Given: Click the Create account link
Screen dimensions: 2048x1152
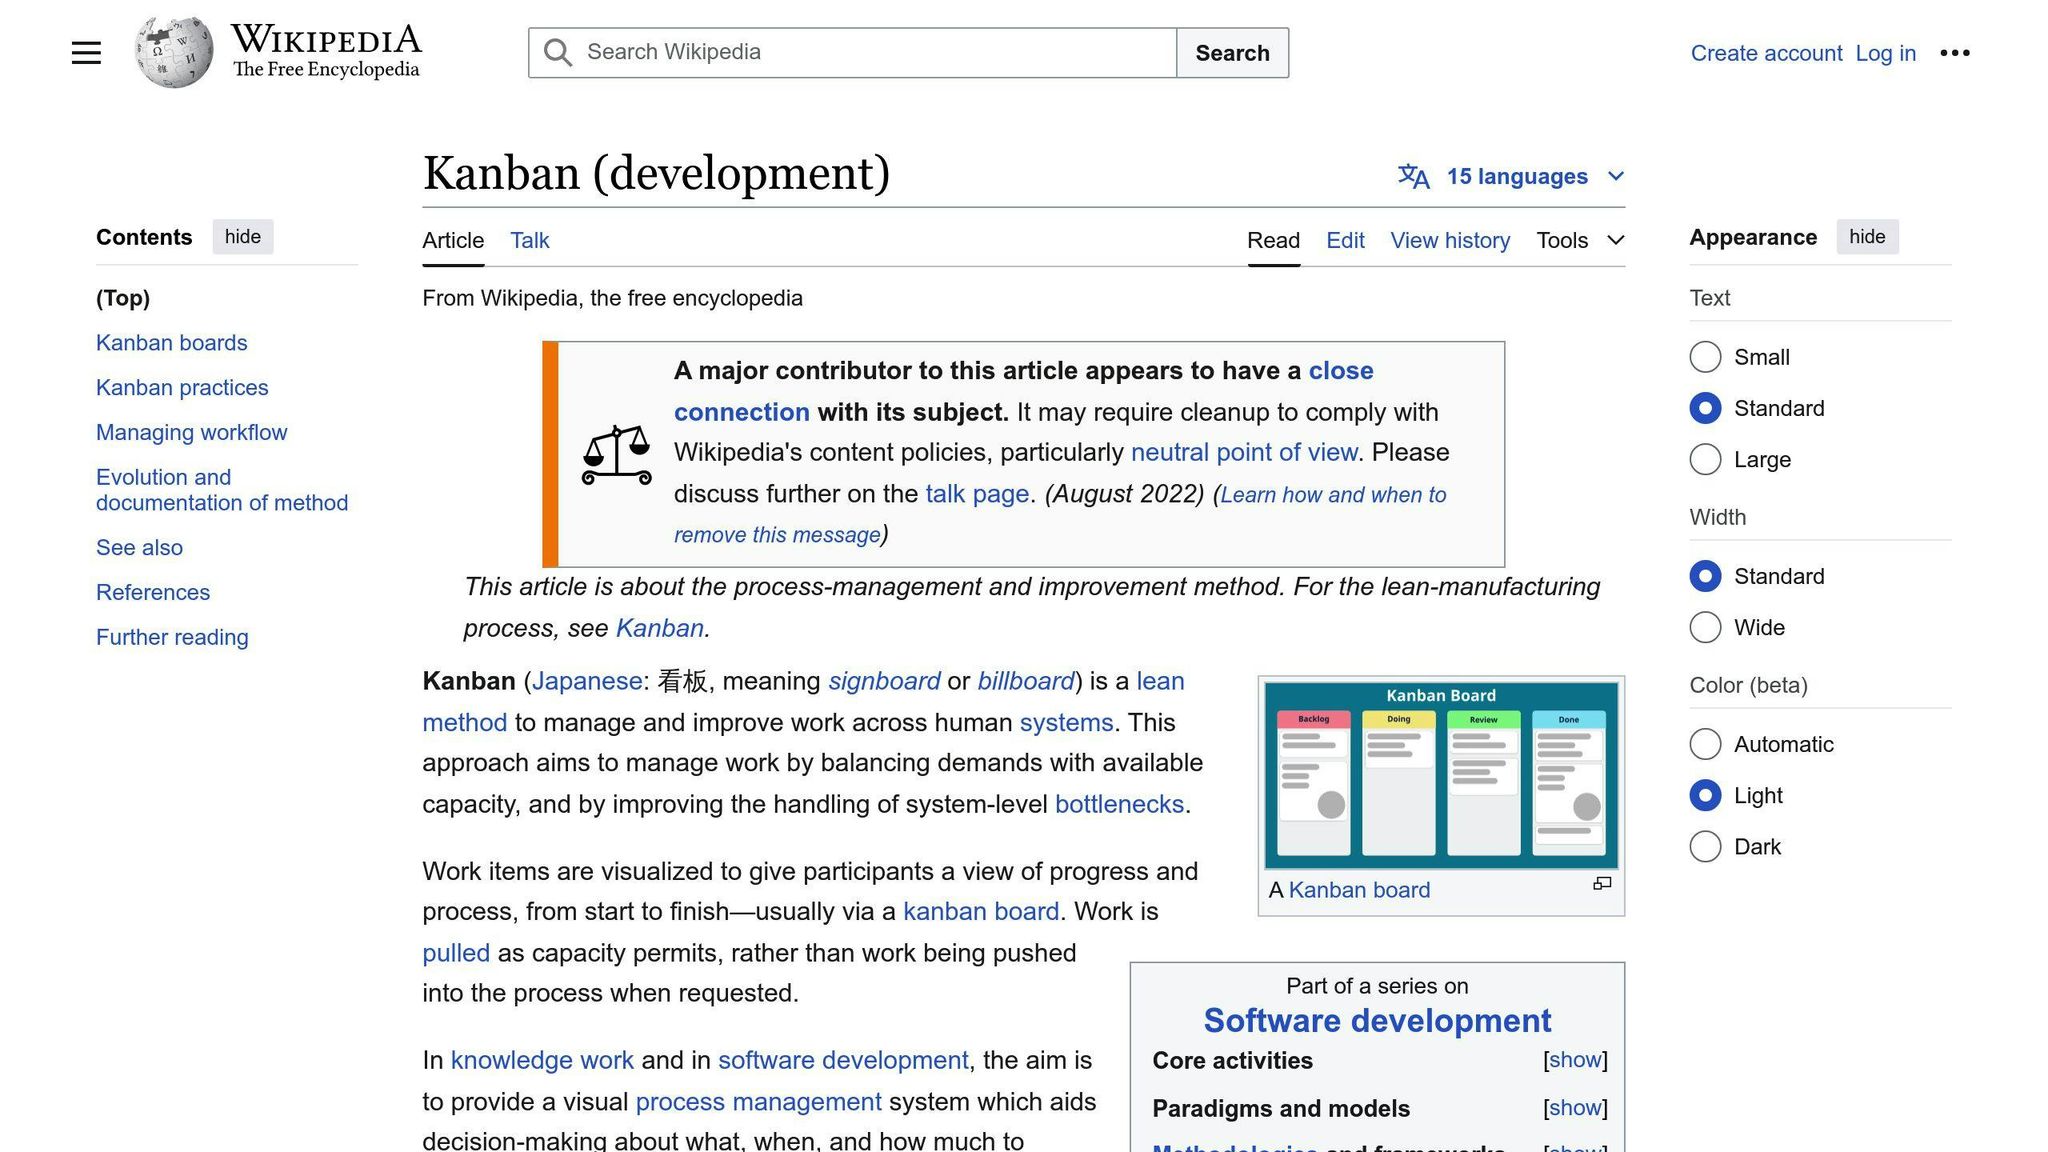Looking at the screenshot, I should (x=1766, y=53).
